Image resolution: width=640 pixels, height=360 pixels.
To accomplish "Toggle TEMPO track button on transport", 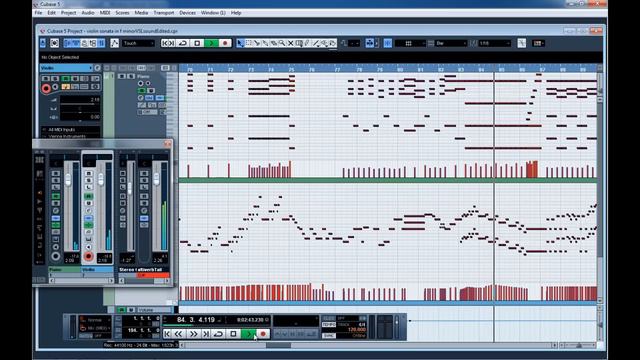I will point(329,324).
